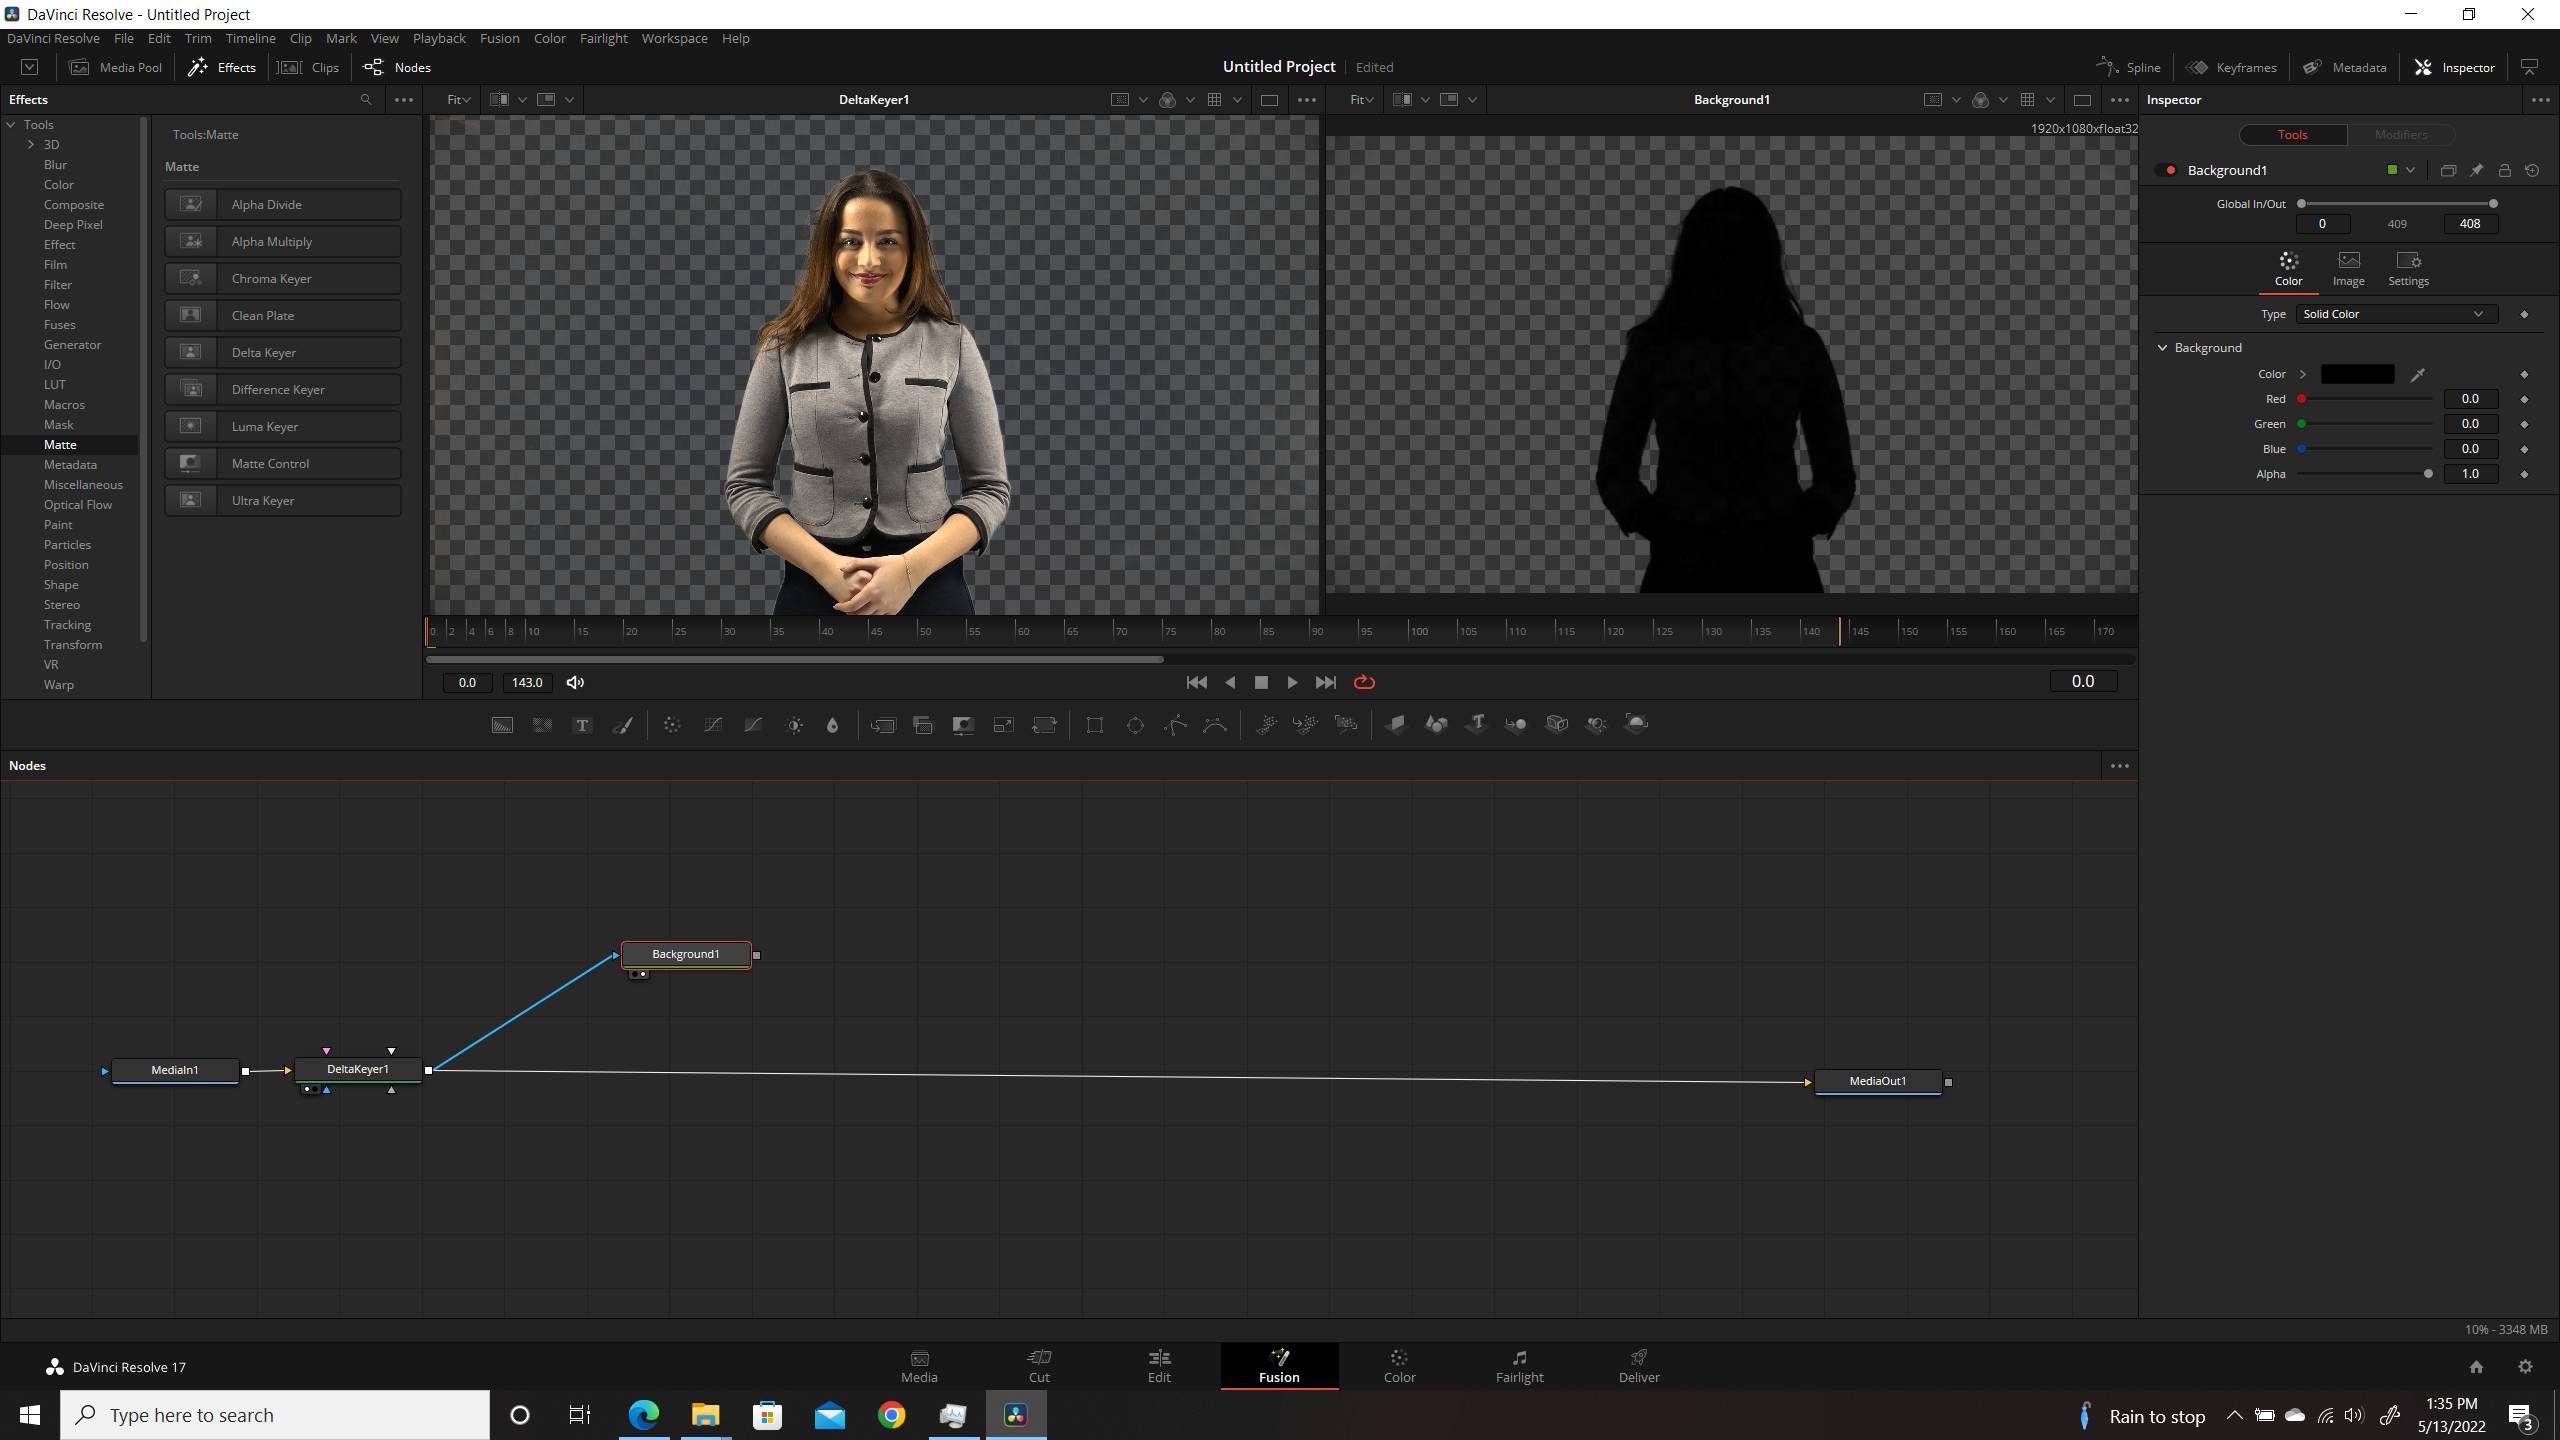
Task: Add a Blur droplet tool from the toolbar
Action: click(833, 725)
